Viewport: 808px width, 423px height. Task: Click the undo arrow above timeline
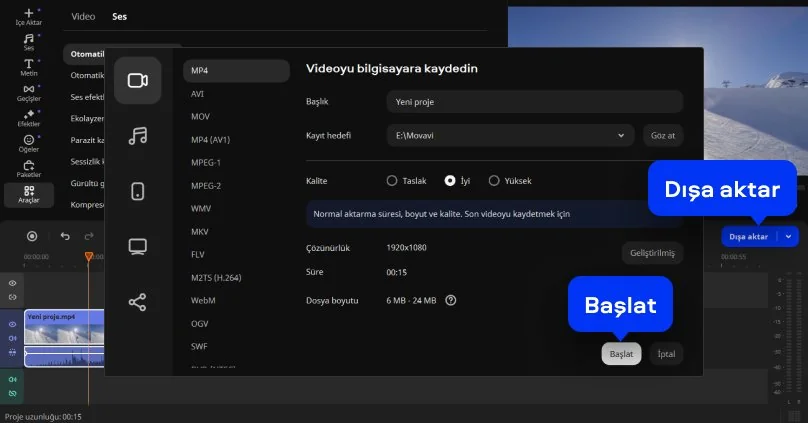coord(65,236)
